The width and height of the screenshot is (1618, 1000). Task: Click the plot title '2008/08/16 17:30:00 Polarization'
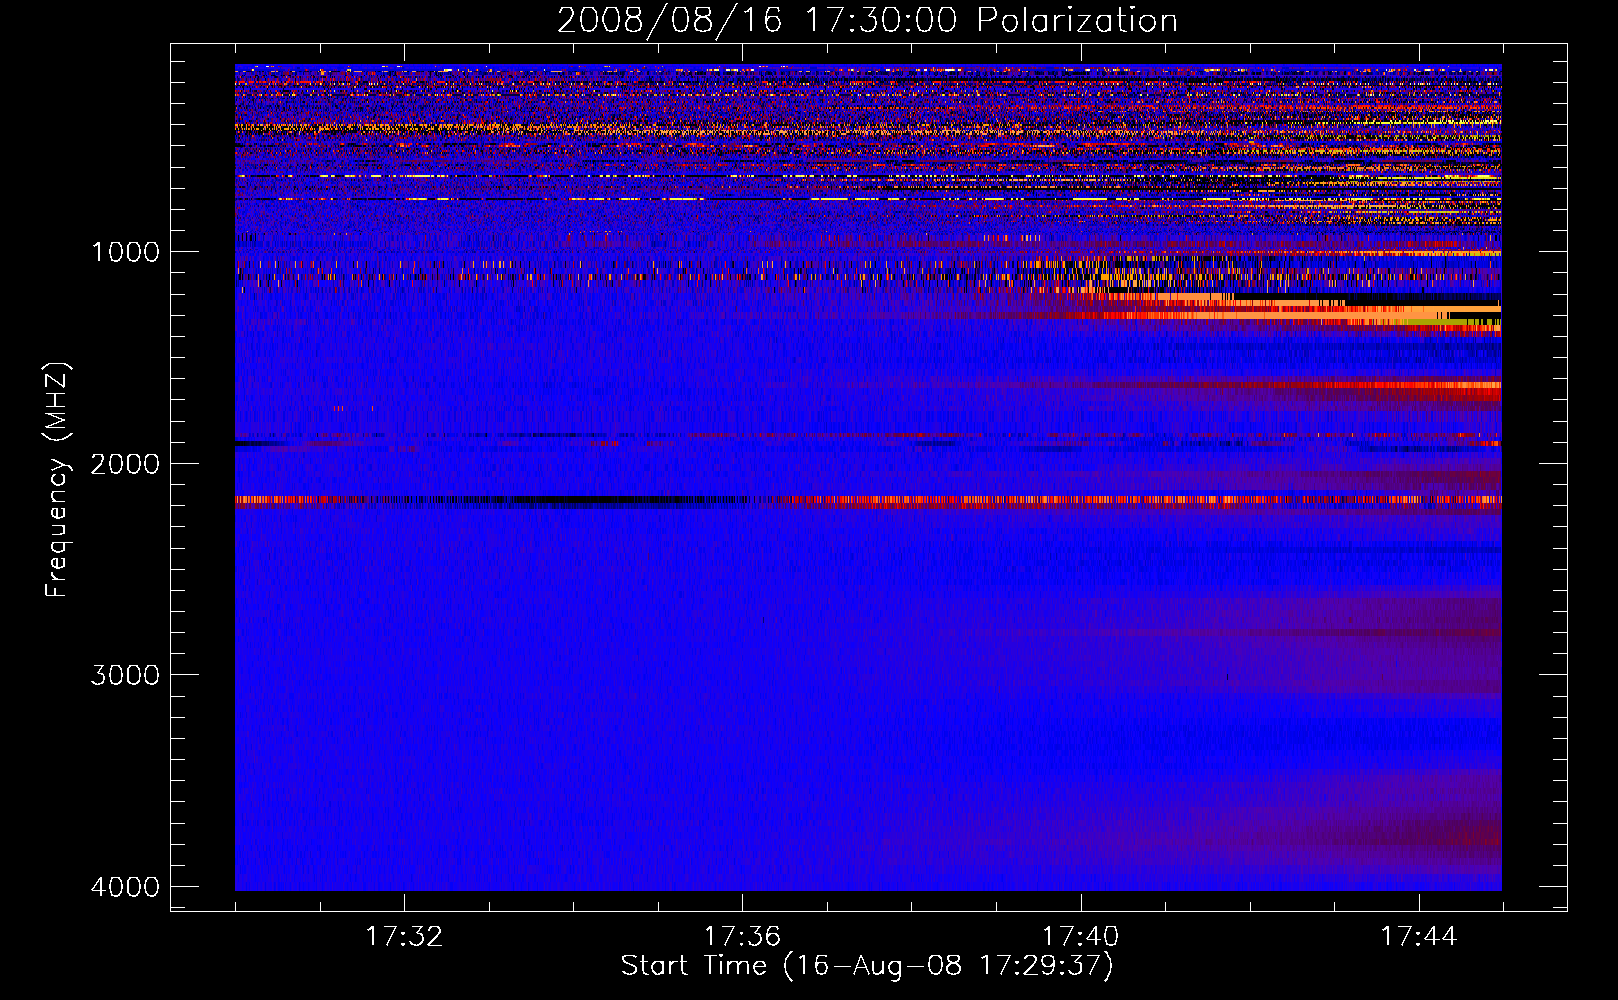(867, 20)
